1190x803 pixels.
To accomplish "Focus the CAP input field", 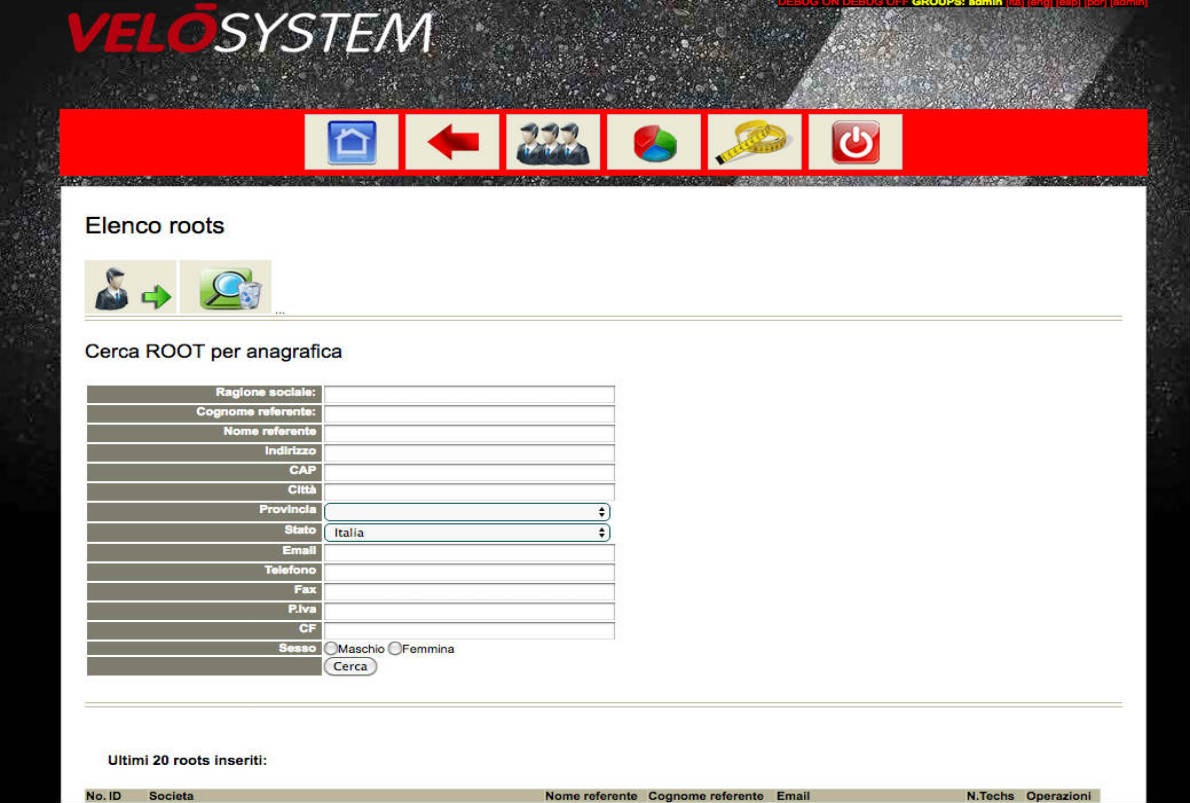I will click(x=469, y=473).
